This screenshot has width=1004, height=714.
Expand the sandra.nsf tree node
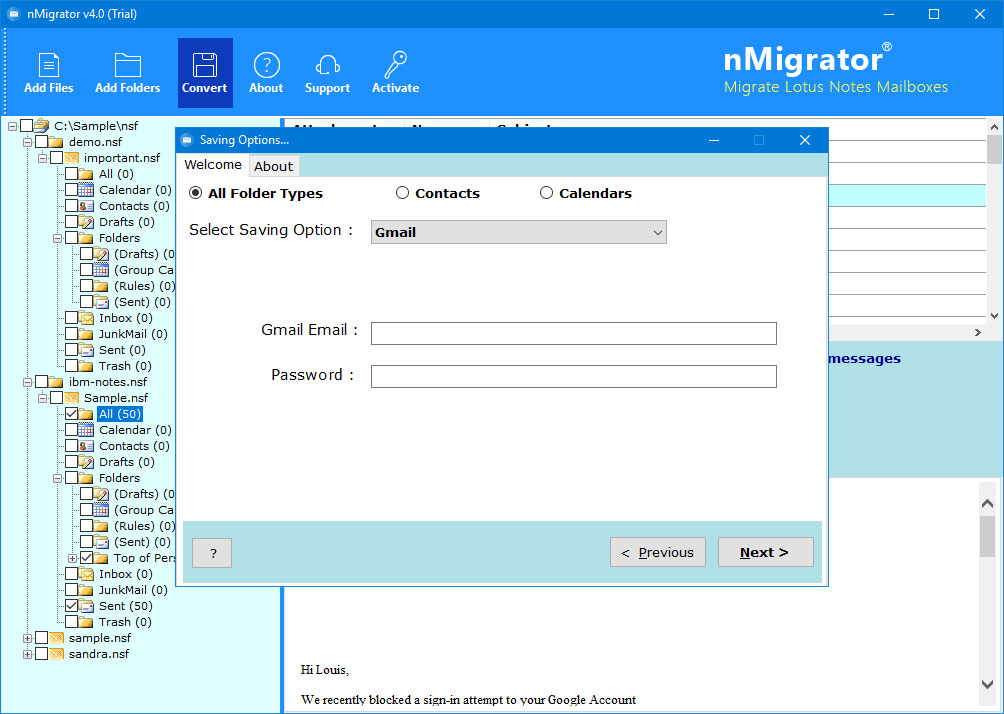pyautogui.click(x=27, y=654)
